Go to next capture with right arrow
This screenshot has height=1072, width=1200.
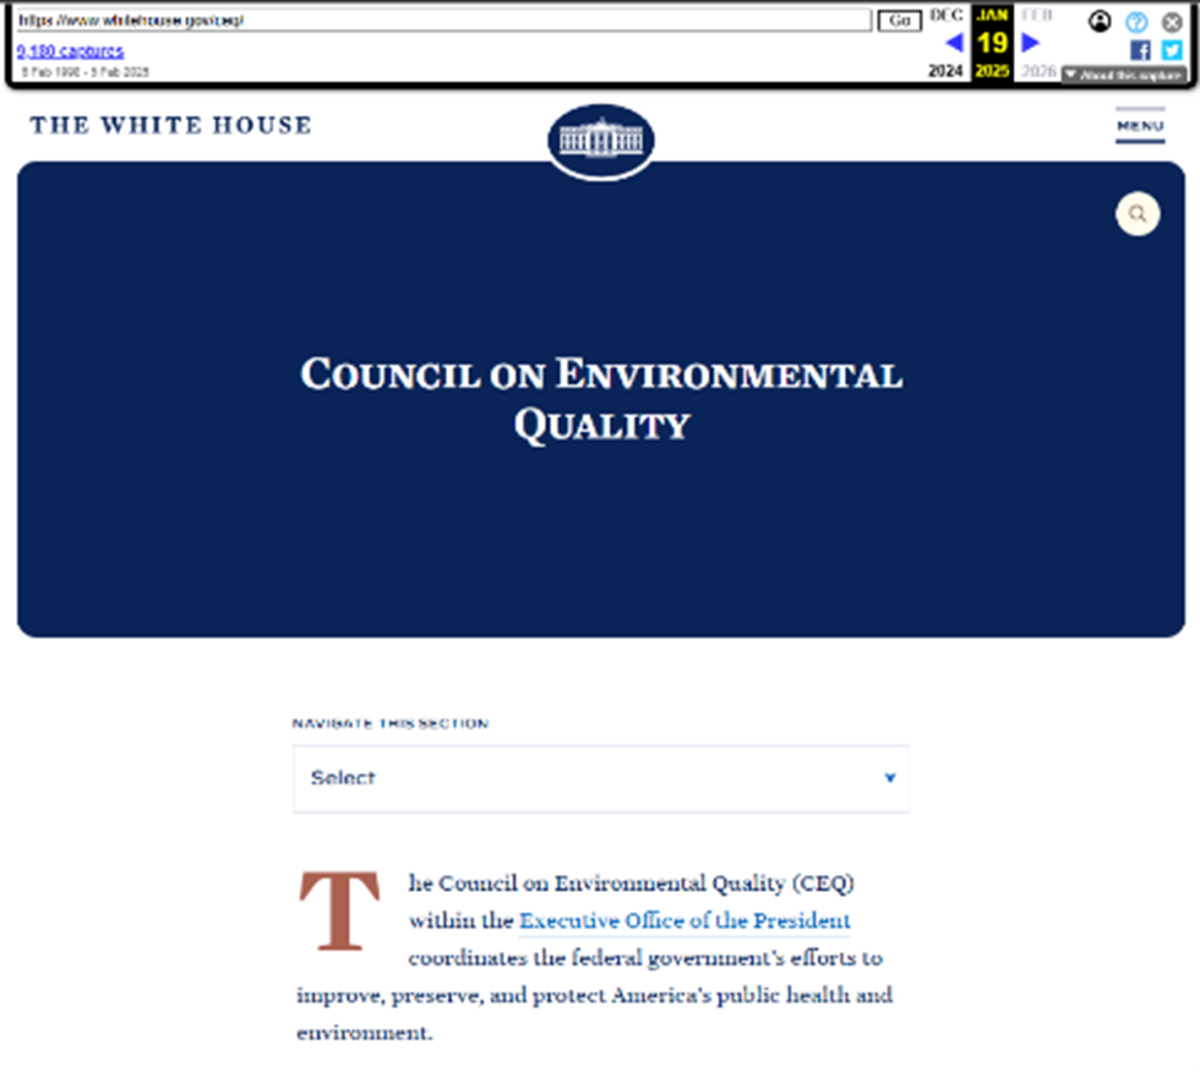click(x=1031, y=42)
